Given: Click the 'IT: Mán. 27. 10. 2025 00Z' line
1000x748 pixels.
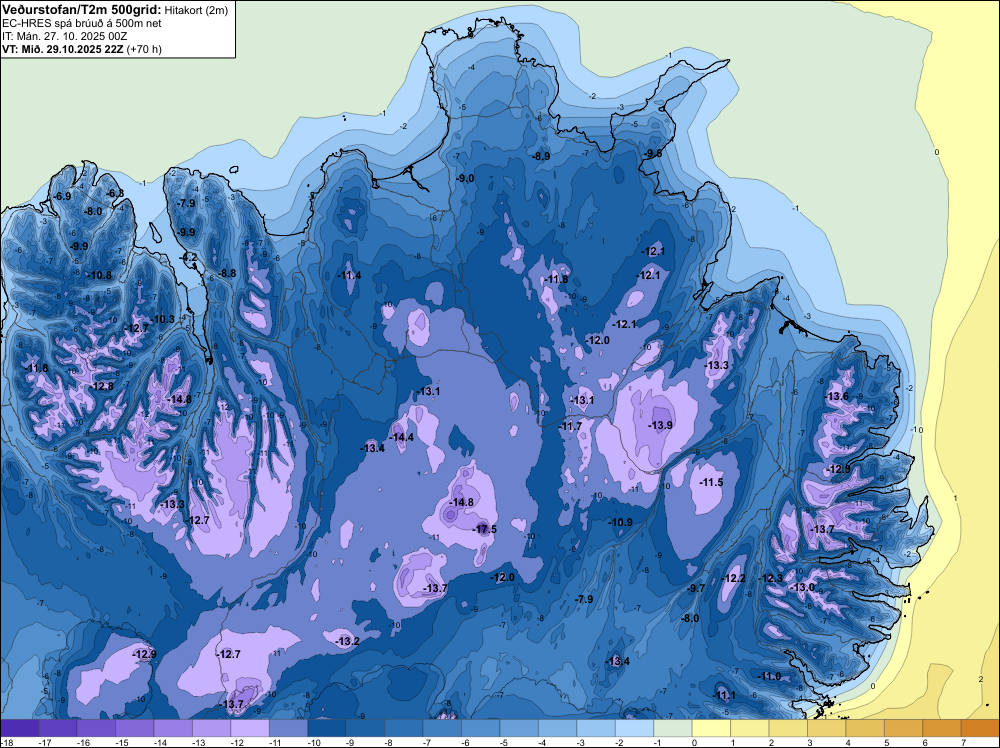Looking at the screenshot, I should 64,36.
